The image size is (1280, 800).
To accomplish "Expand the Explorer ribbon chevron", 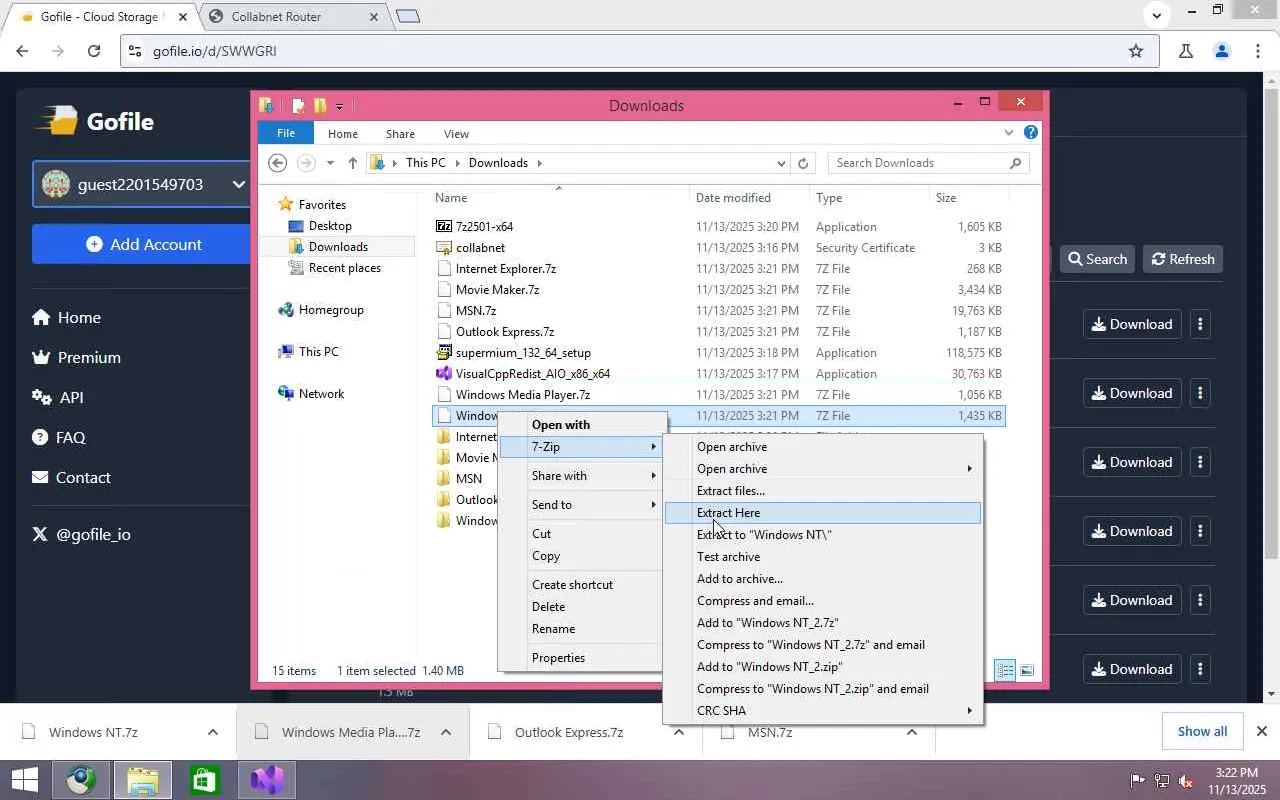I will pos(1009,132).
